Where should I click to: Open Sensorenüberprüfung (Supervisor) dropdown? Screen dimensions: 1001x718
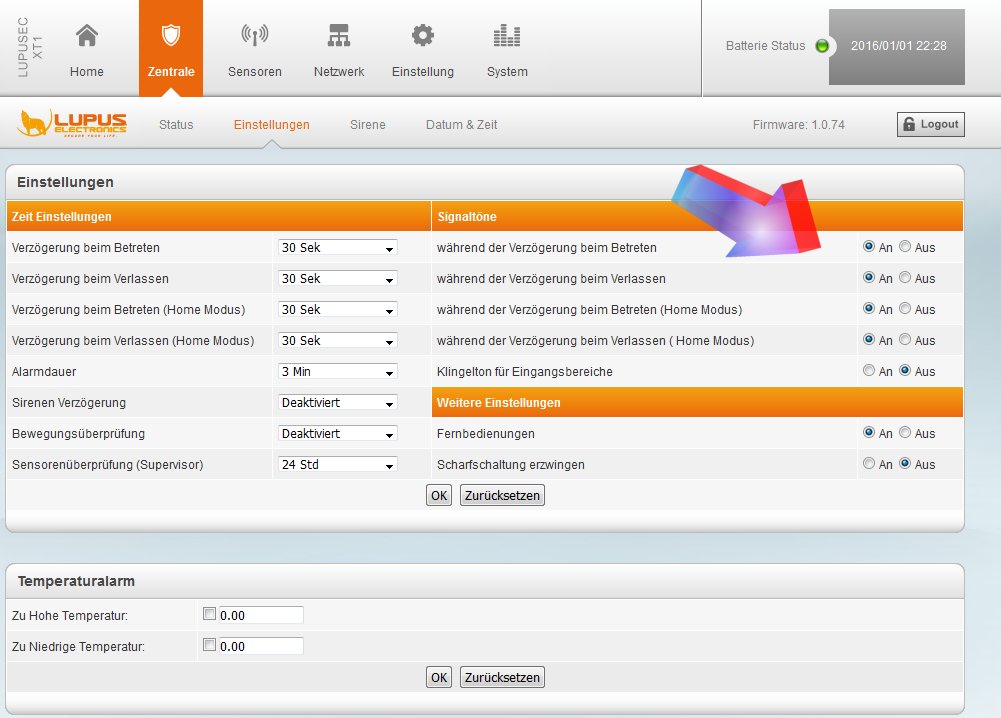click(x=338, y=465)
